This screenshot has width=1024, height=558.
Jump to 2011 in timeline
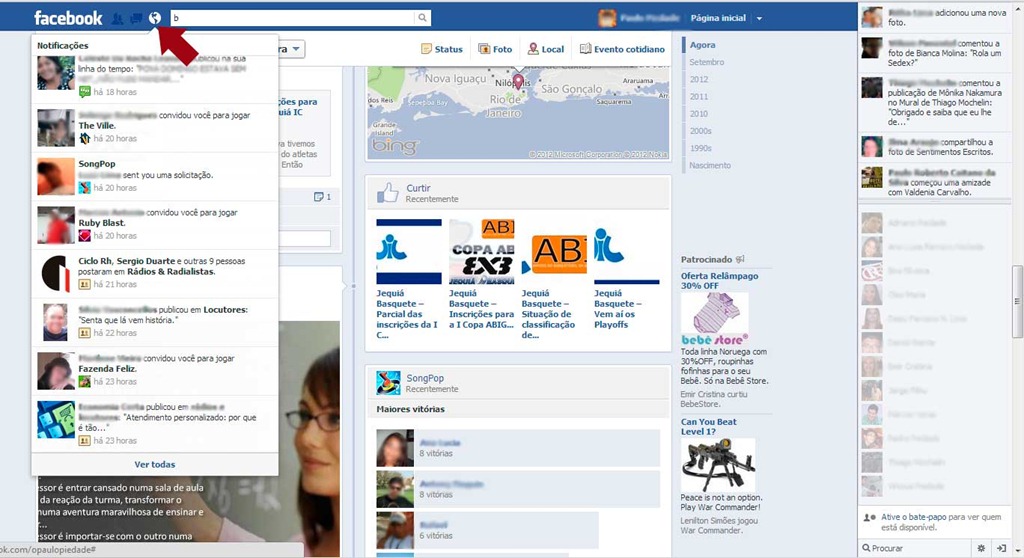click(699, 96)
